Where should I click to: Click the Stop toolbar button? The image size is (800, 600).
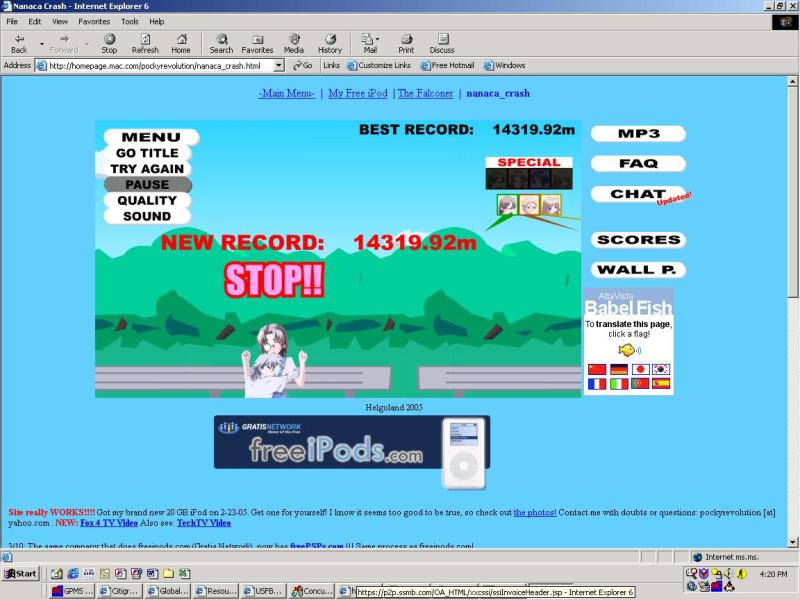(109, 44)
